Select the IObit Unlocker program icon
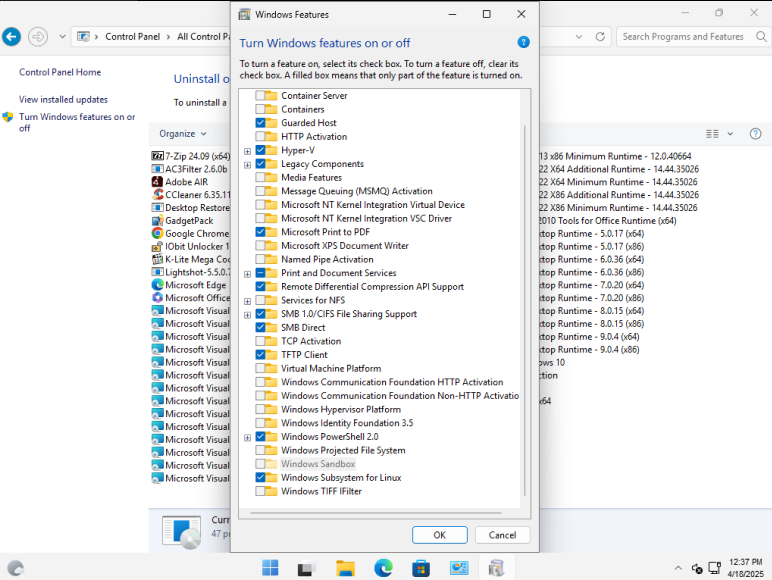The image size is (772, 580). point(158,246)
